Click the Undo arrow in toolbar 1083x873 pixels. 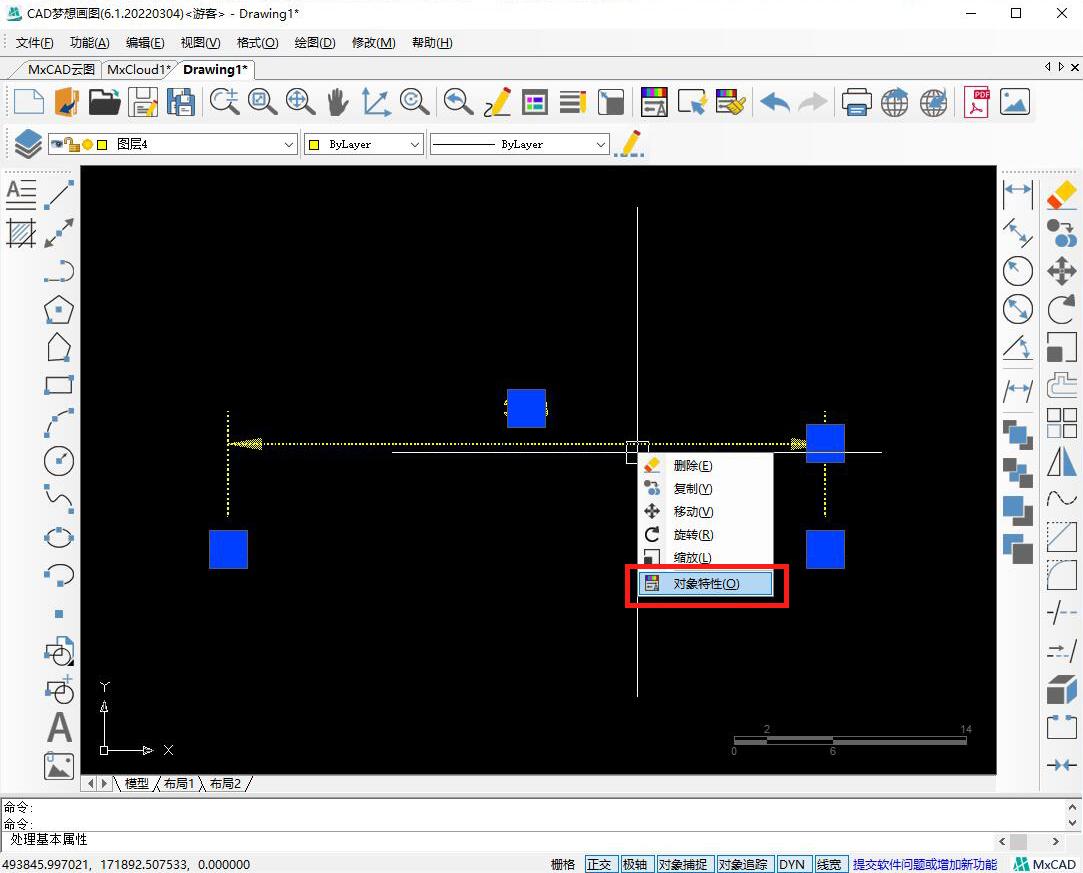(775, 102)
